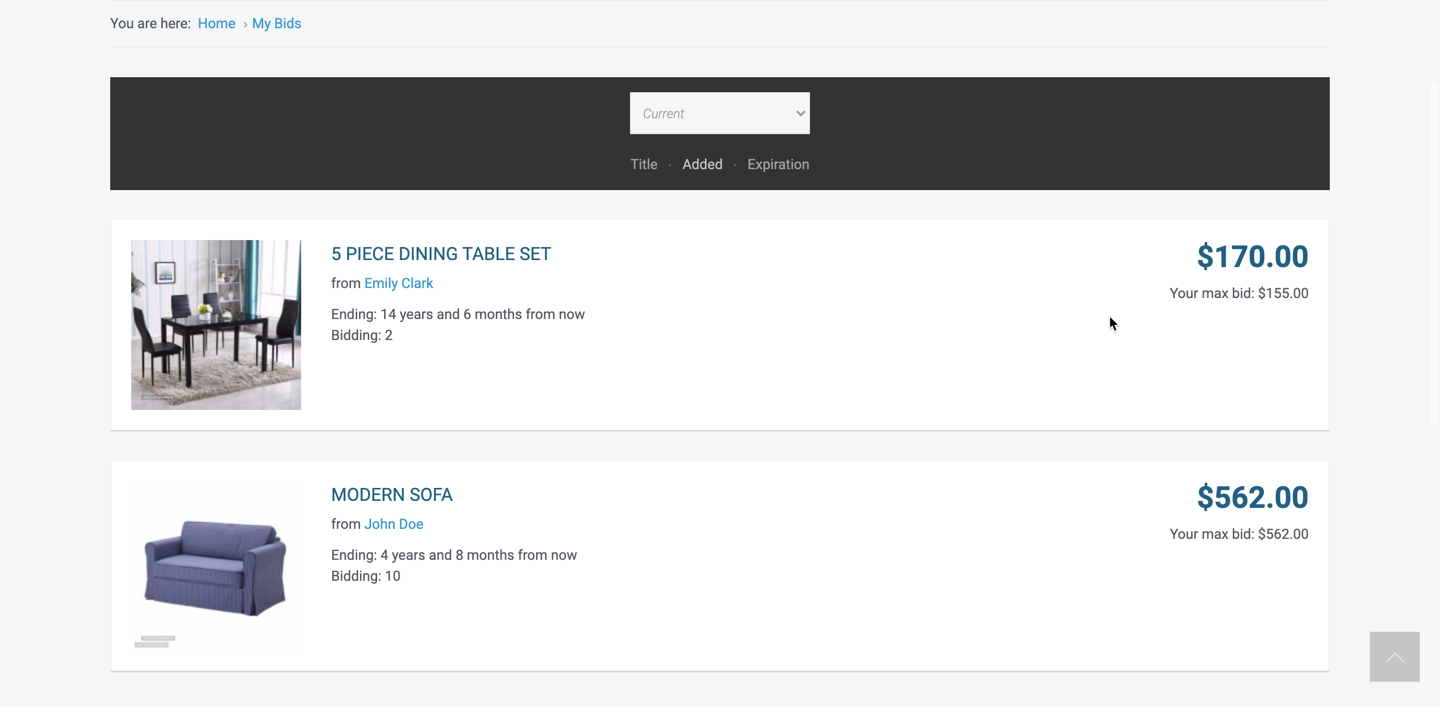
Task: Click 'Ending: 4 years and 8 months' text
Action: (454, 555)
